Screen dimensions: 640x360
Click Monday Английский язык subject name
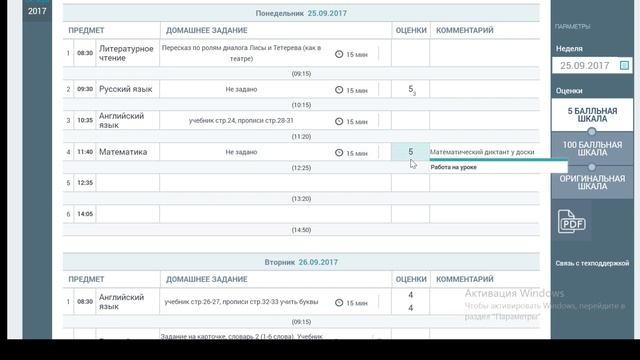[x=121, y=120]
